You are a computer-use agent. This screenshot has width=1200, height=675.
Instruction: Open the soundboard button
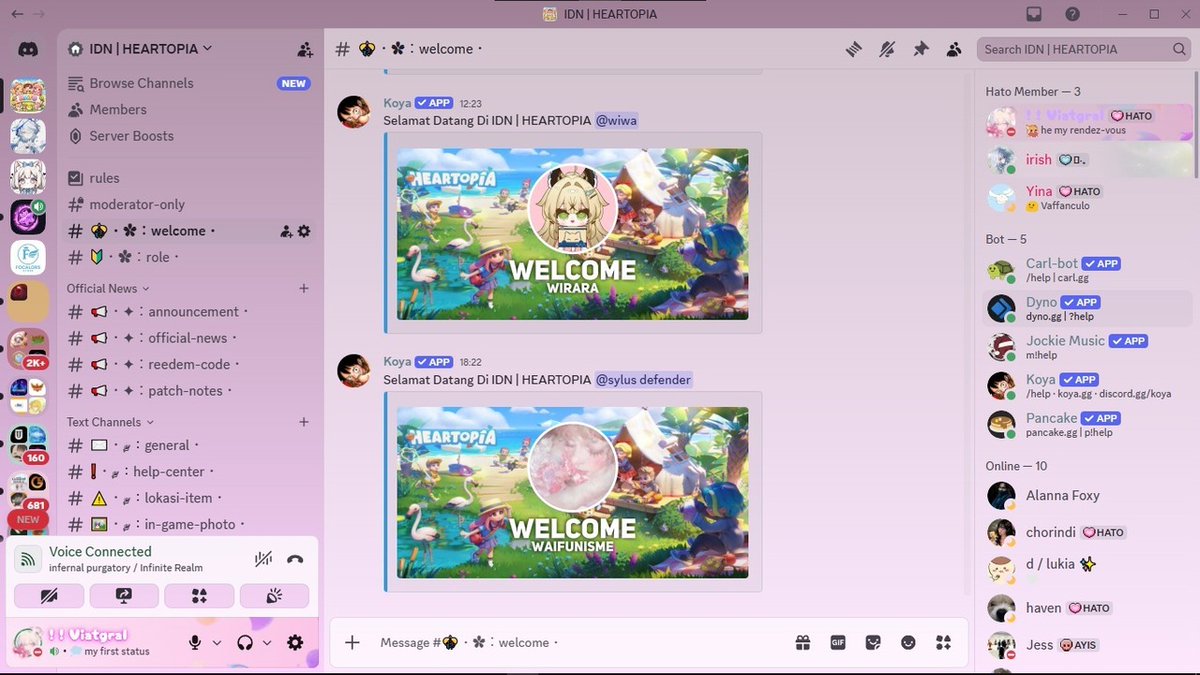274,596
